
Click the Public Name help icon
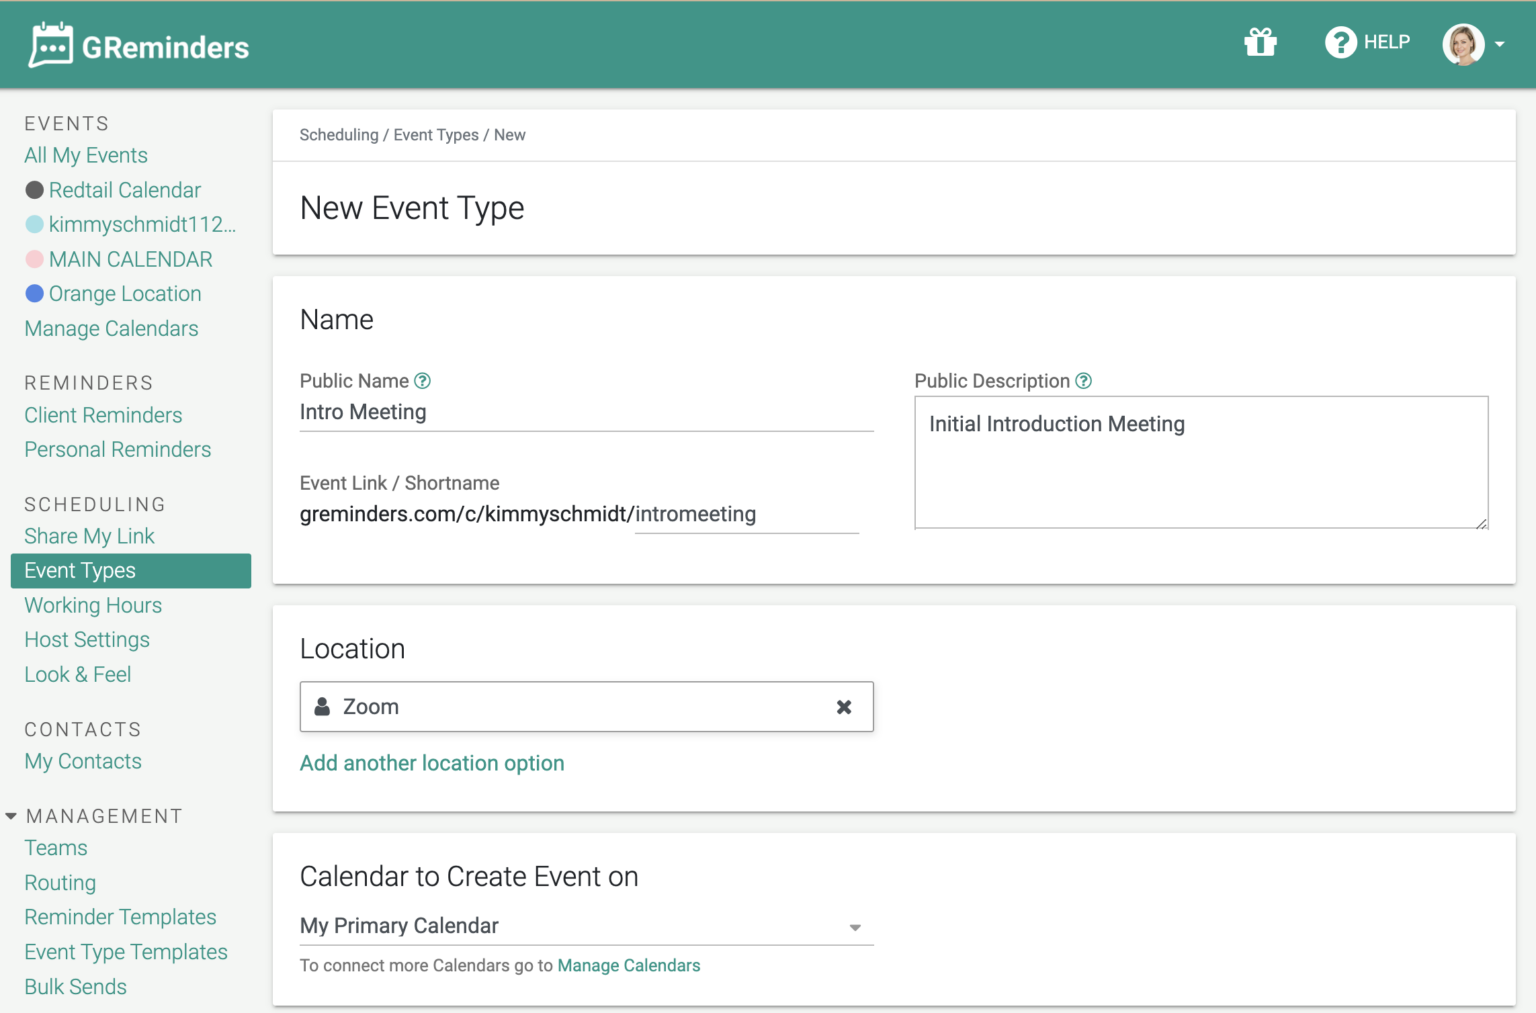point(422,380)
